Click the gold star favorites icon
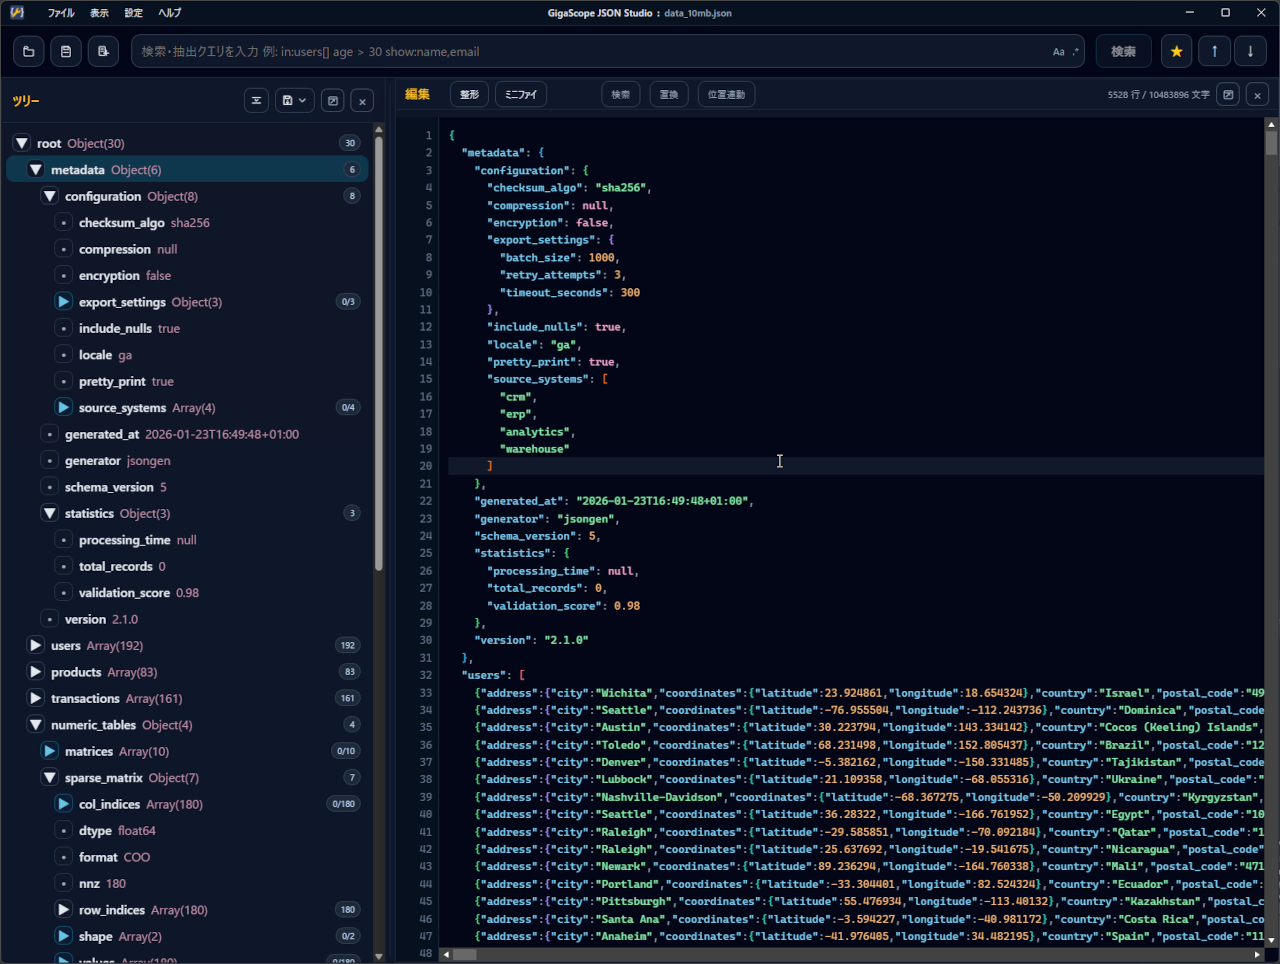Image resolution: width=1280 pixels, height=964 pixels. 1176,51
